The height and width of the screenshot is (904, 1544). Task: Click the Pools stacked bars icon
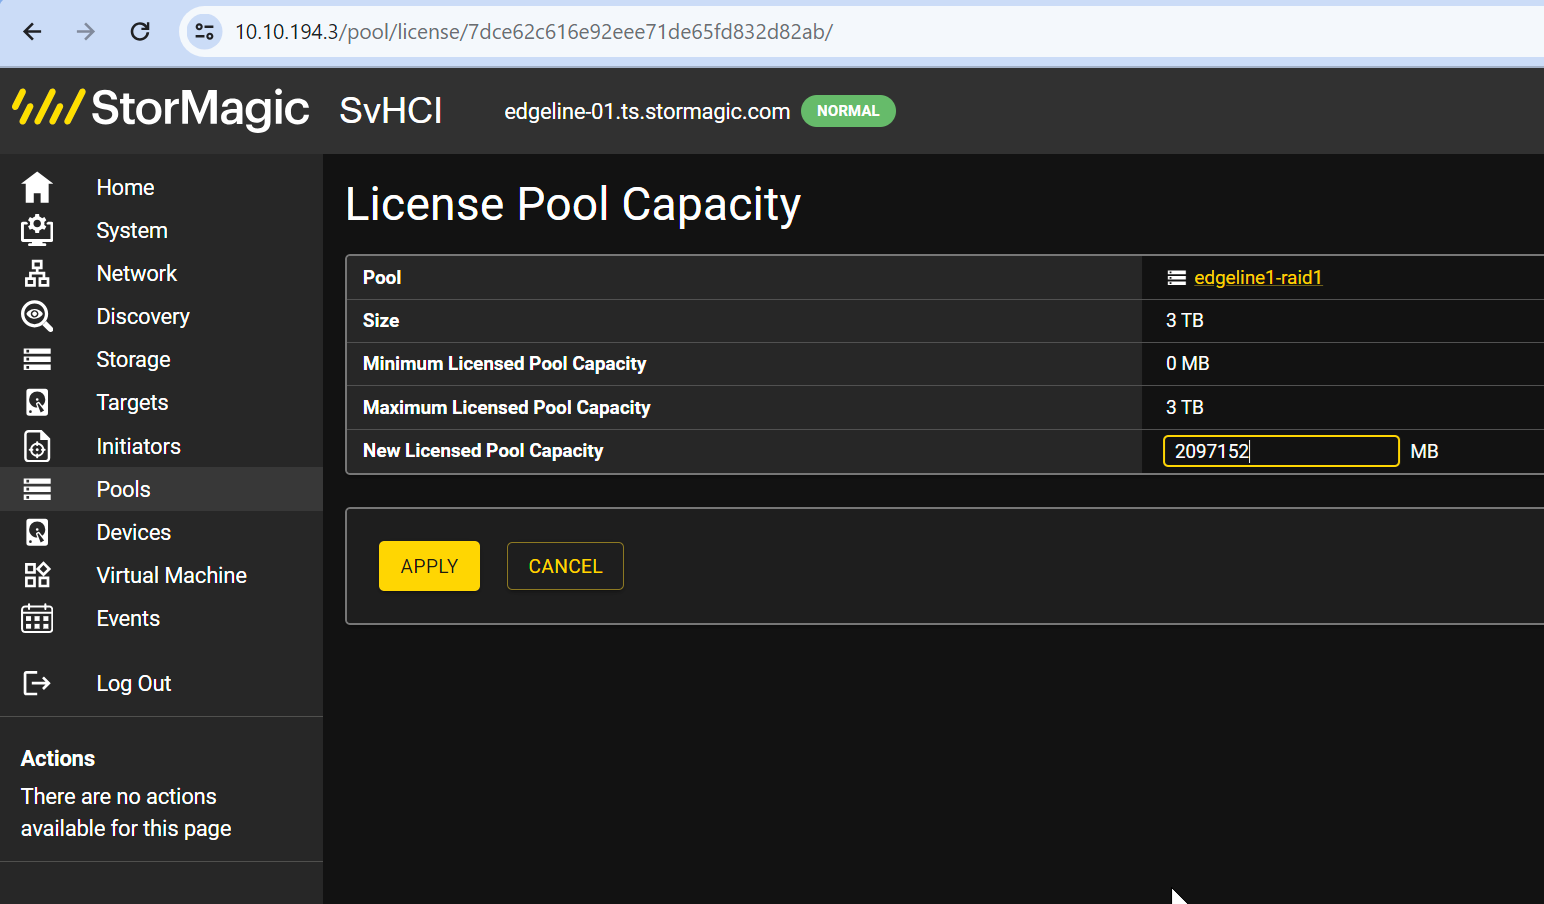(37, 489)
